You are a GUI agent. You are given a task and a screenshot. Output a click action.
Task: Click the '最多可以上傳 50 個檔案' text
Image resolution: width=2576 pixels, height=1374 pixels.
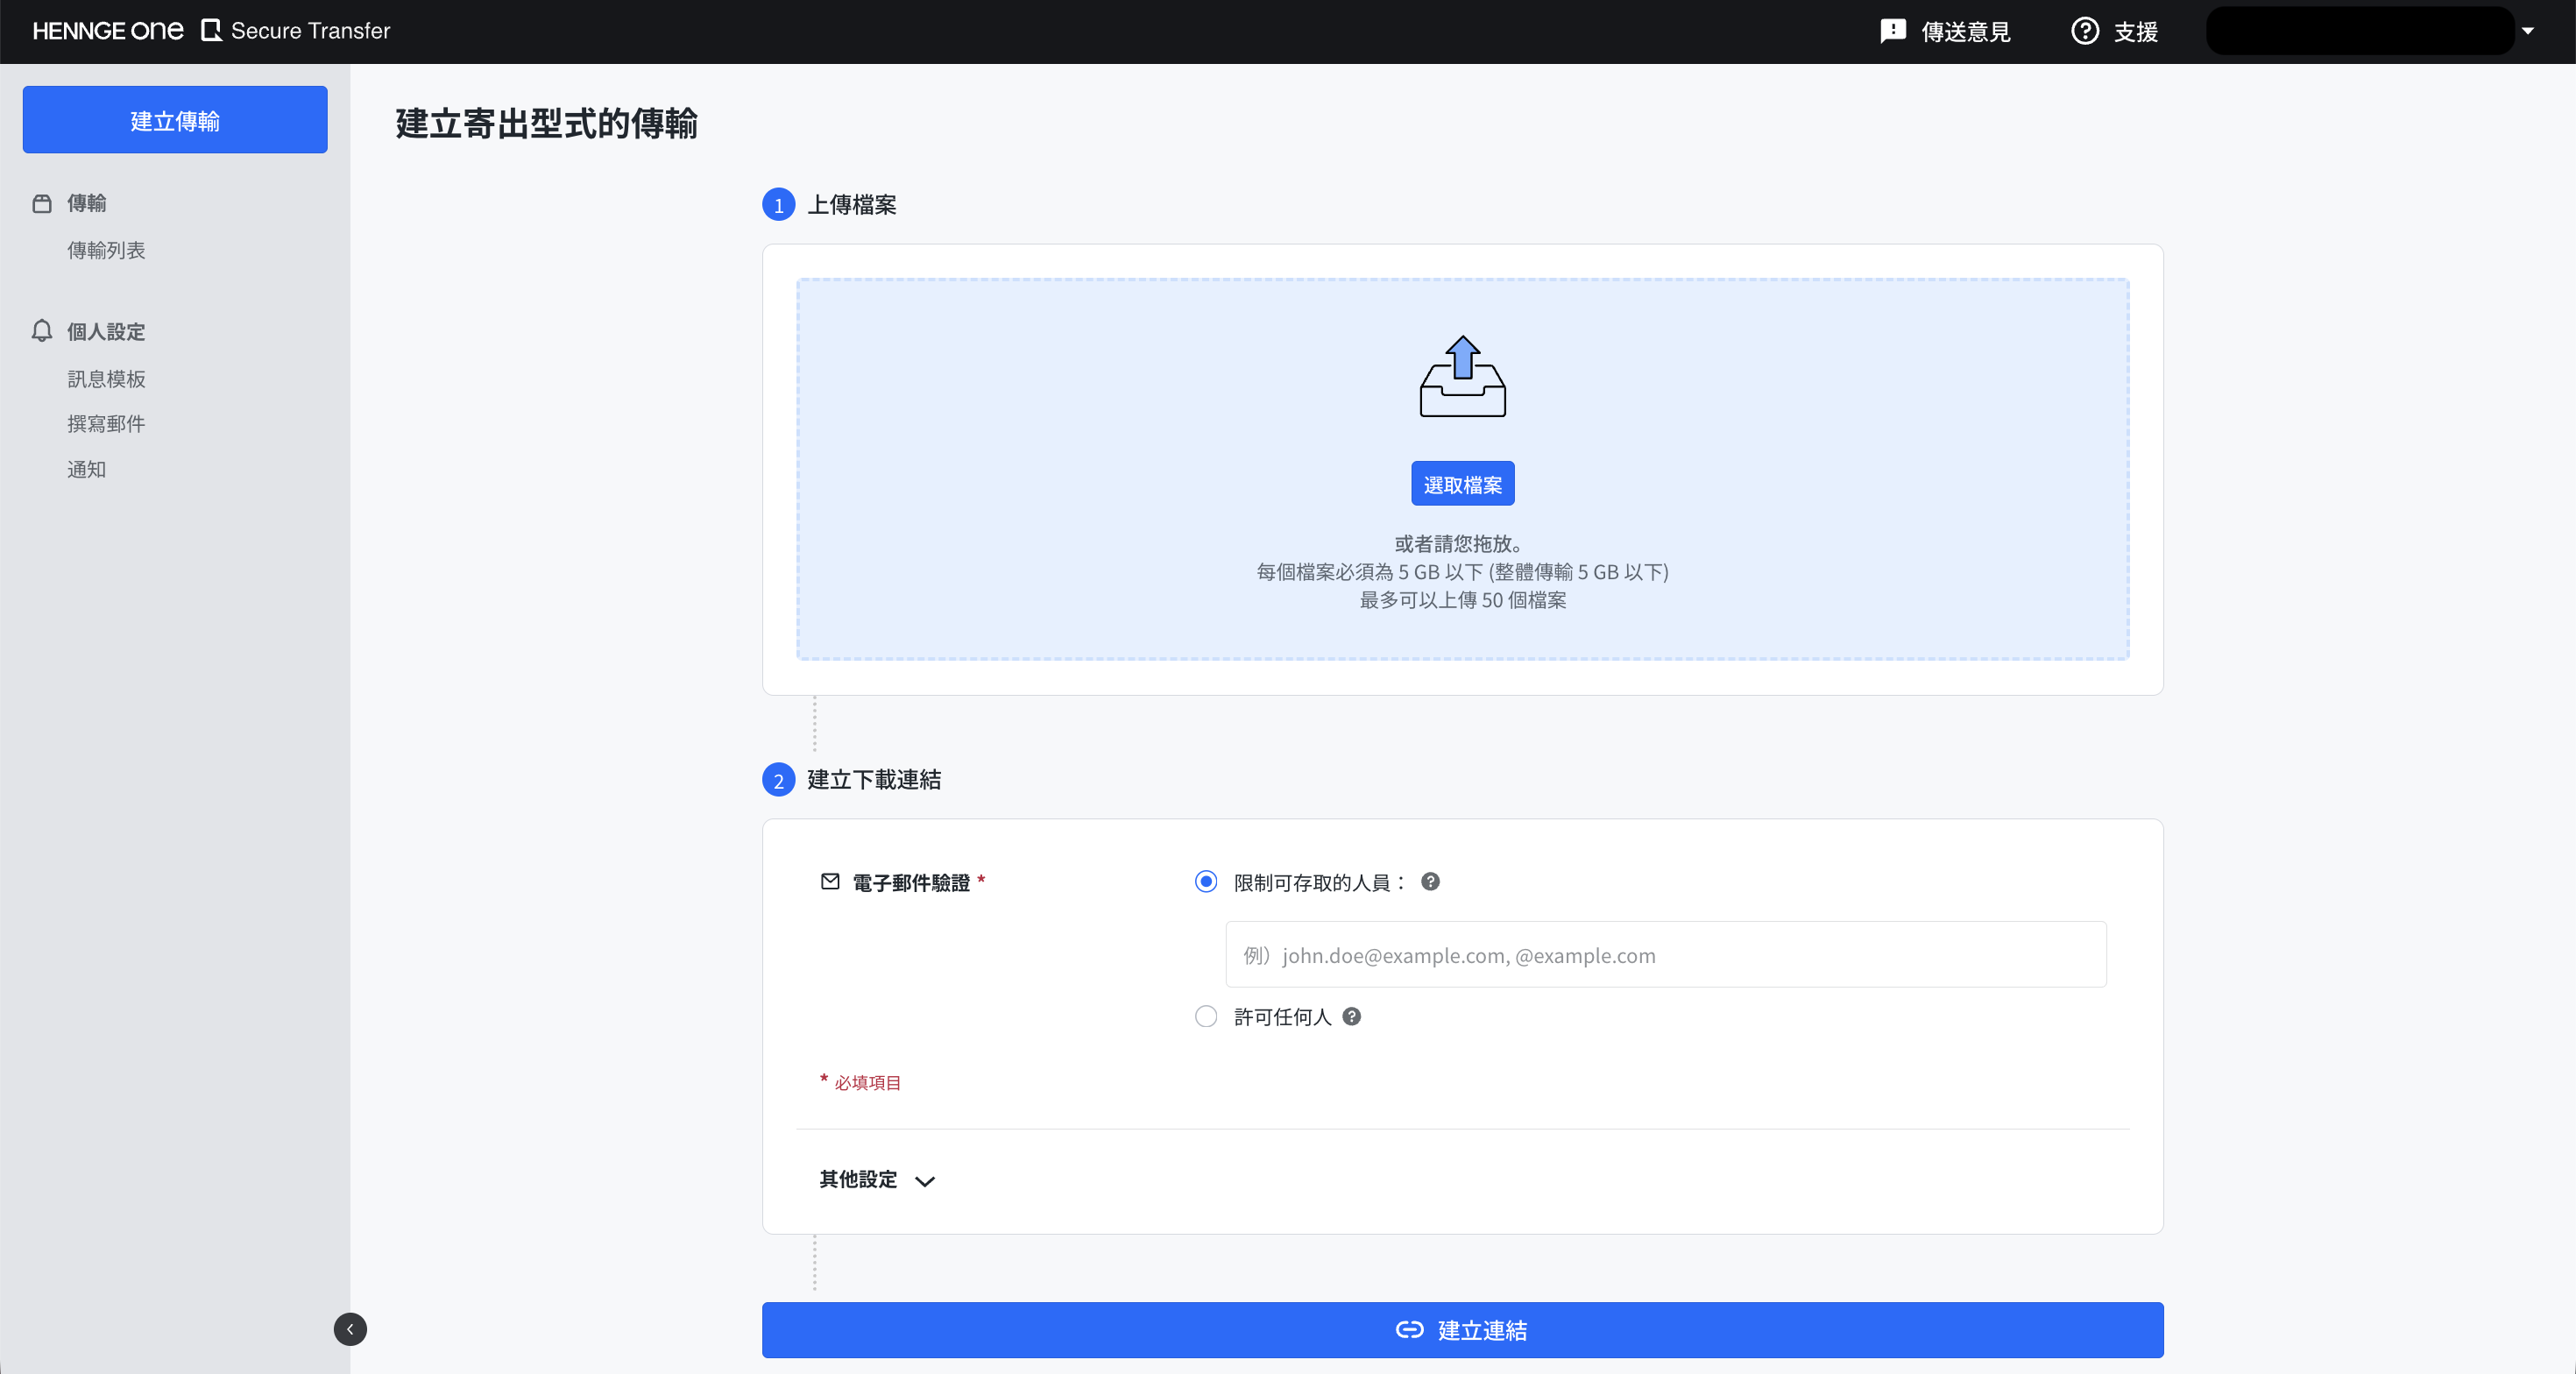pos(1462,600)
